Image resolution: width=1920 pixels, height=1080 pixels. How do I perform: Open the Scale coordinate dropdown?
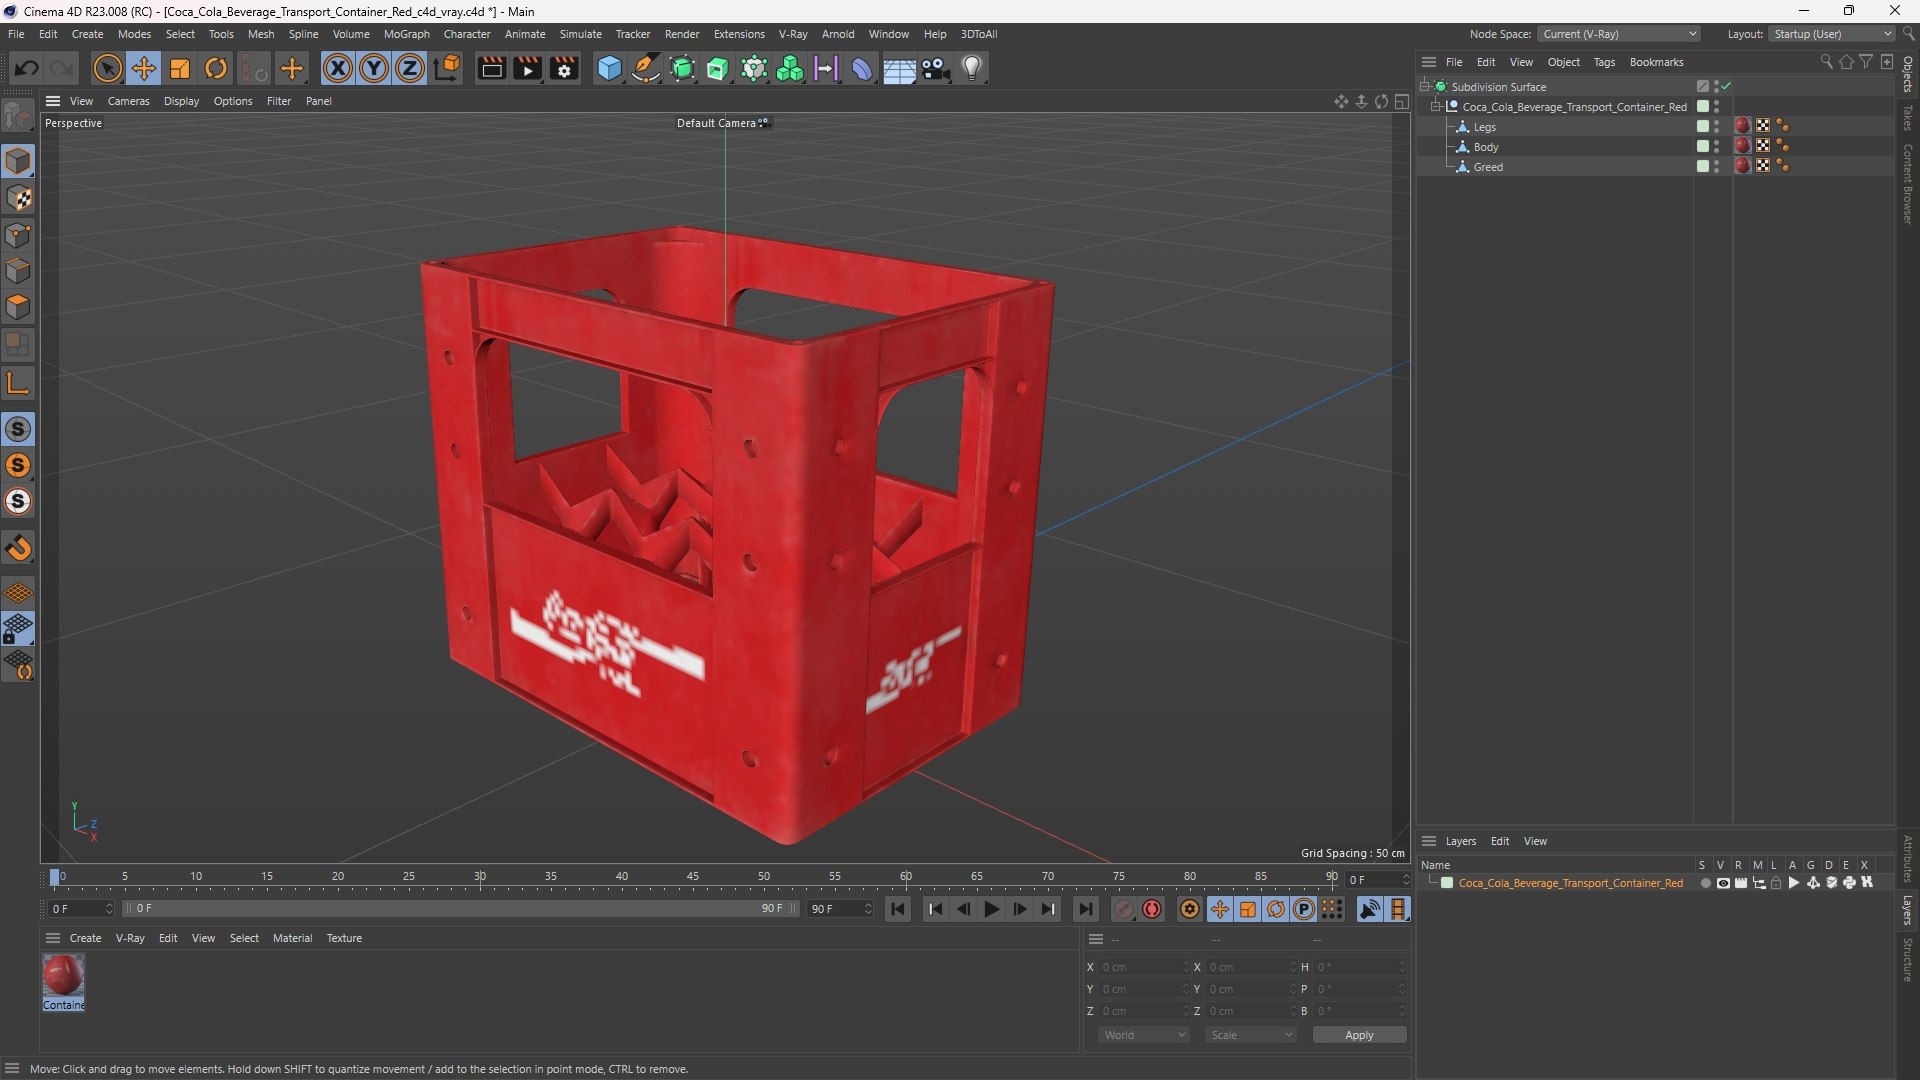click(1250, 1035)
